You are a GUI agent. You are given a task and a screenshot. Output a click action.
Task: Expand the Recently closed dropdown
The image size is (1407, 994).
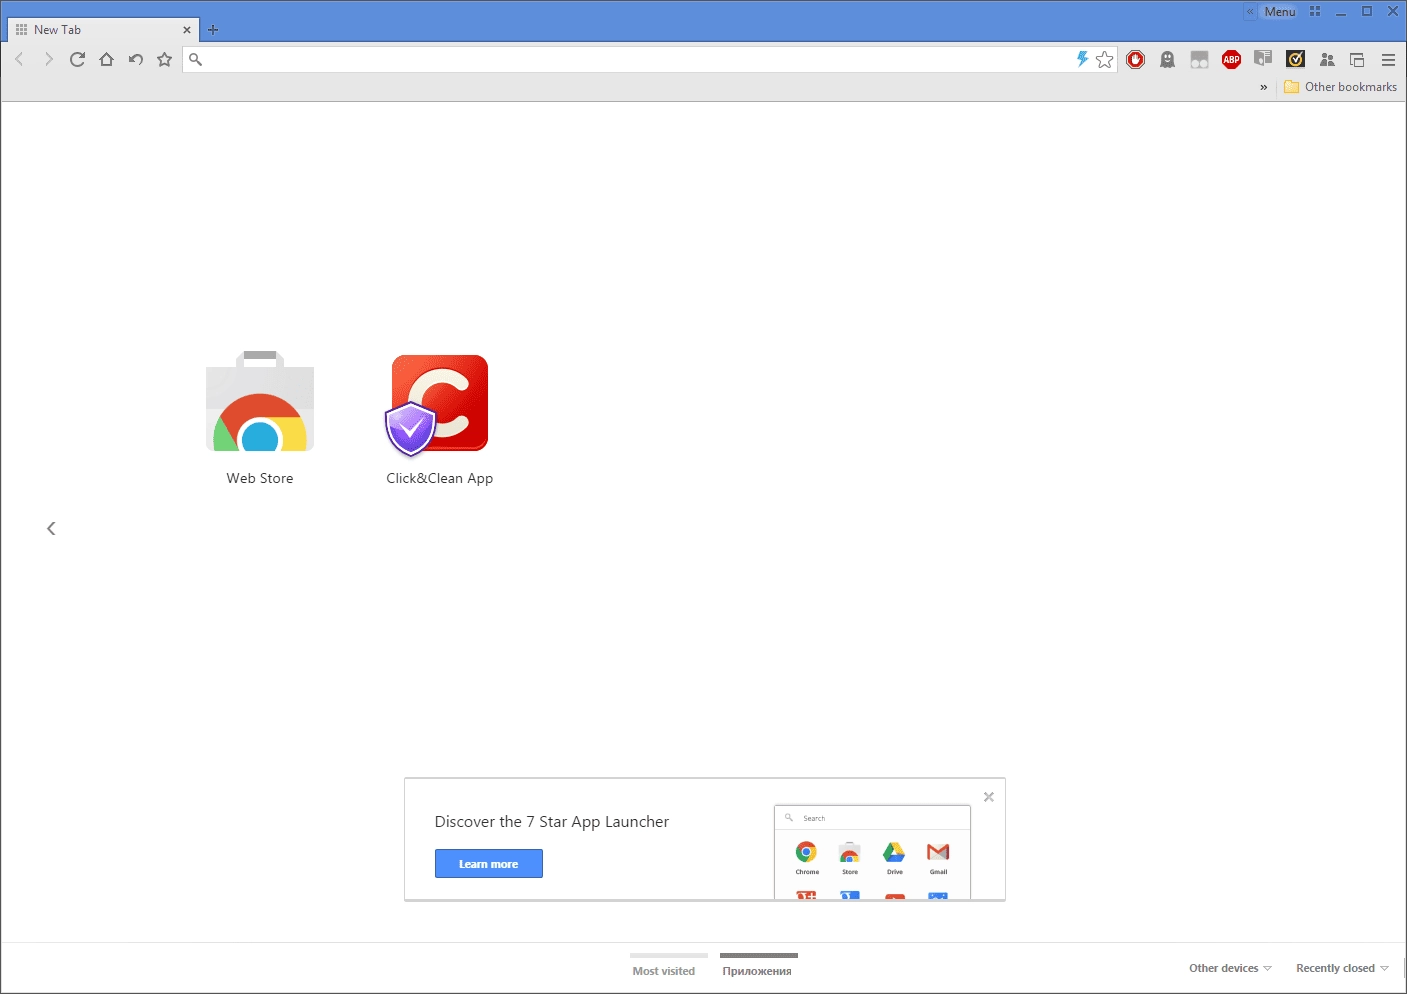click(1342, 968)
